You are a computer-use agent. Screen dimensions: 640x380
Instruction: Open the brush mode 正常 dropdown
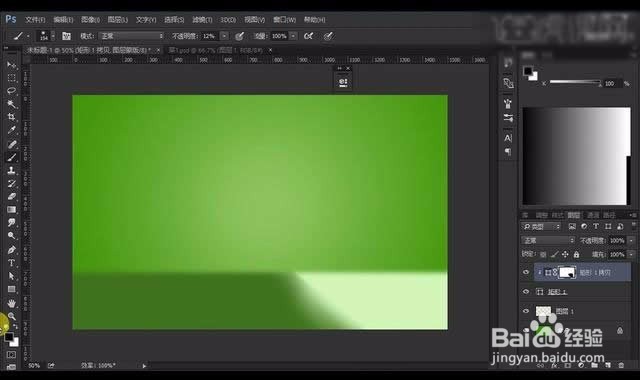pos(131,36)
